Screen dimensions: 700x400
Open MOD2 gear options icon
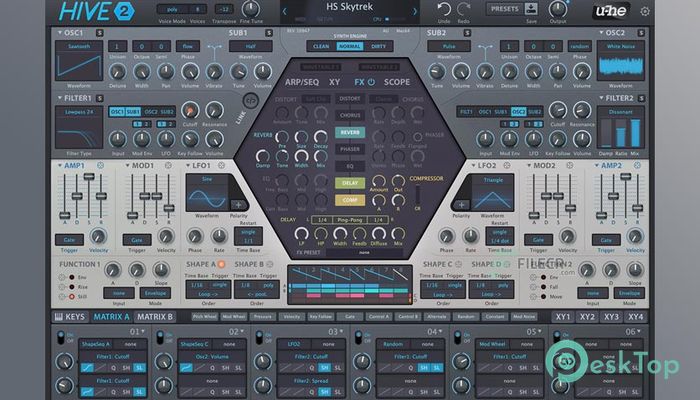570,165
